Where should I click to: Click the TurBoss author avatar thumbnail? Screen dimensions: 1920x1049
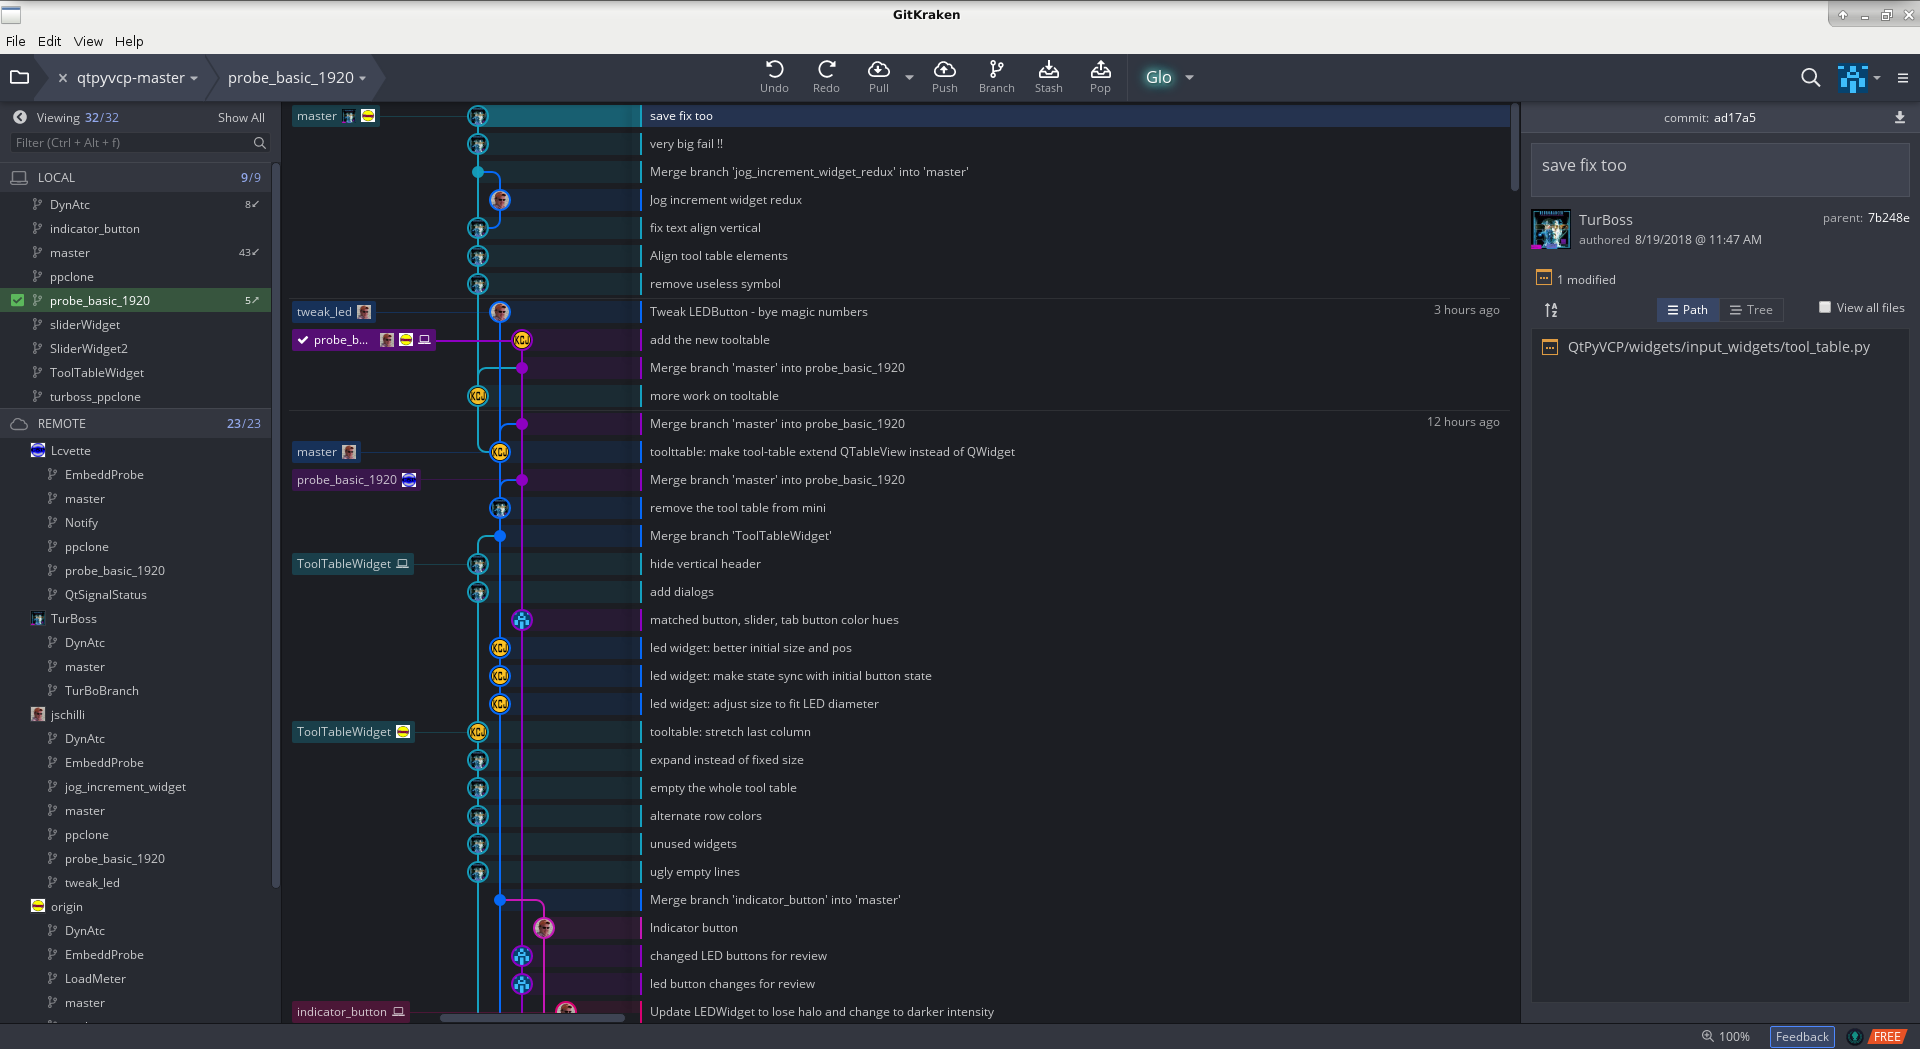1550,229
